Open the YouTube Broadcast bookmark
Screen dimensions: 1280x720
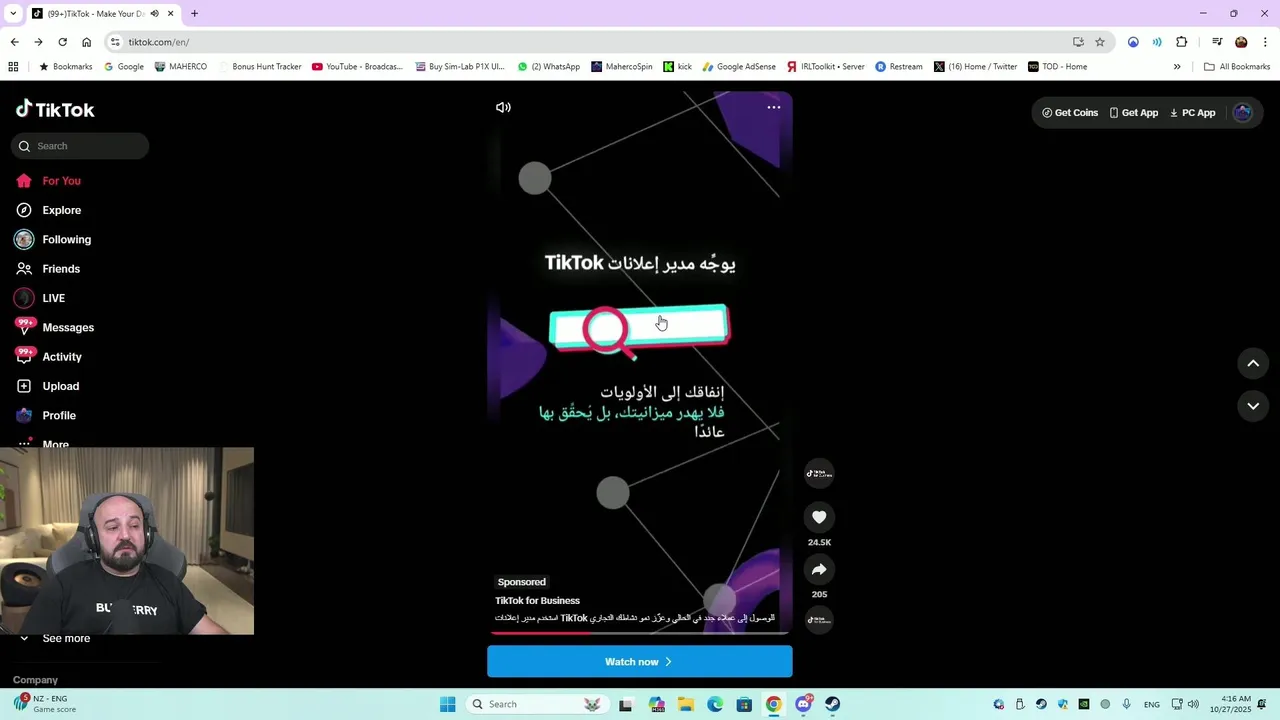point(357,67)
